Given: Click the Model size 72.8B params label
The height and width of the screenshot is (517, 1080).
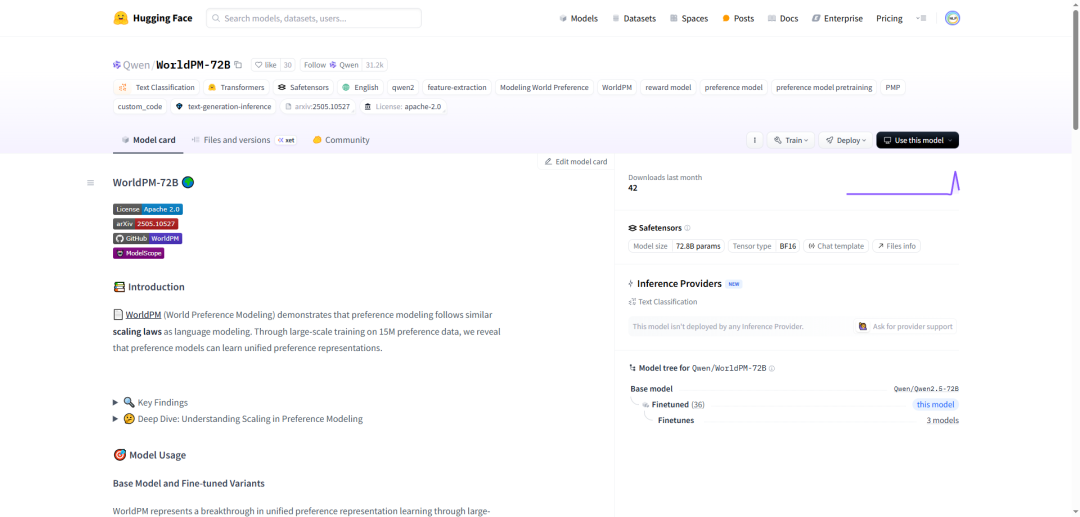Looking at the screenshot, I should 676,246.
